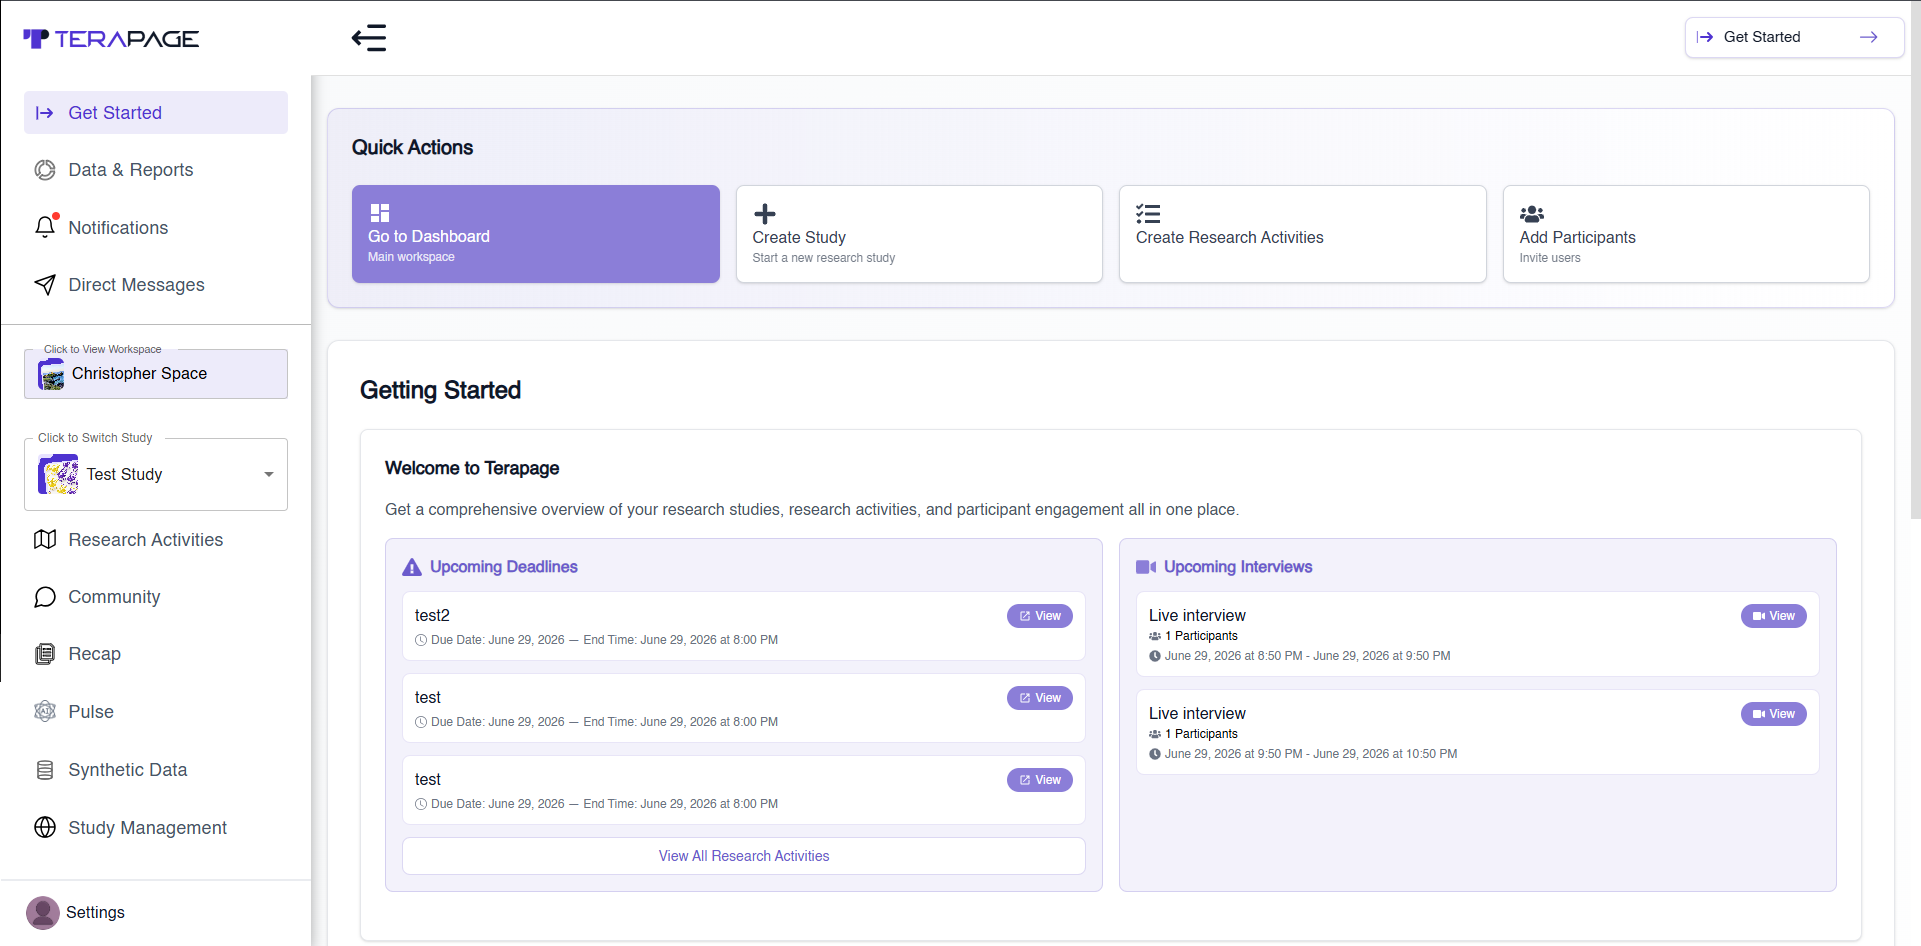View the test2 deadline
This screenshot has width=1921, height=946.
1039,616
